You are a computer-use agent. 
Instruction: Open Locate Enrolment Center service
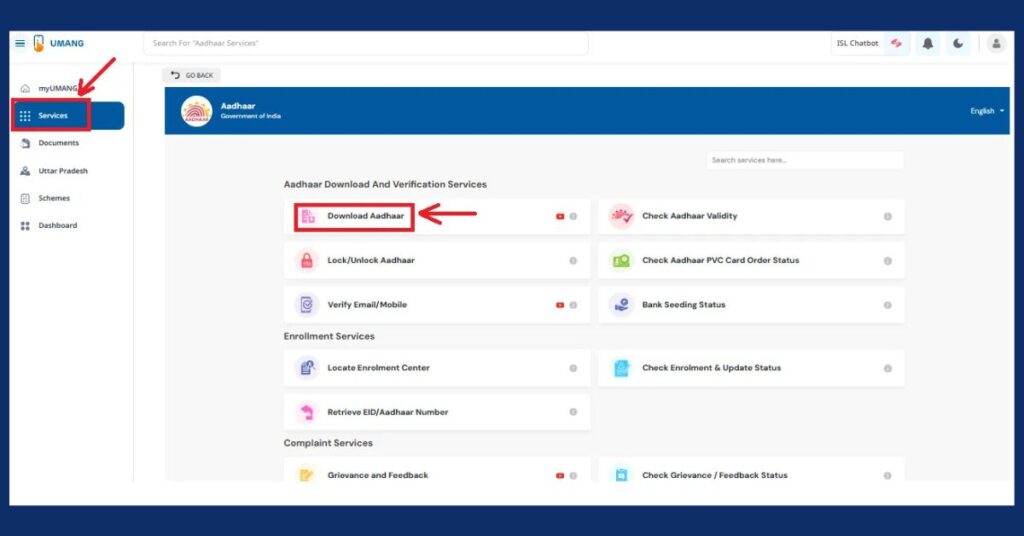pos(437,368)
